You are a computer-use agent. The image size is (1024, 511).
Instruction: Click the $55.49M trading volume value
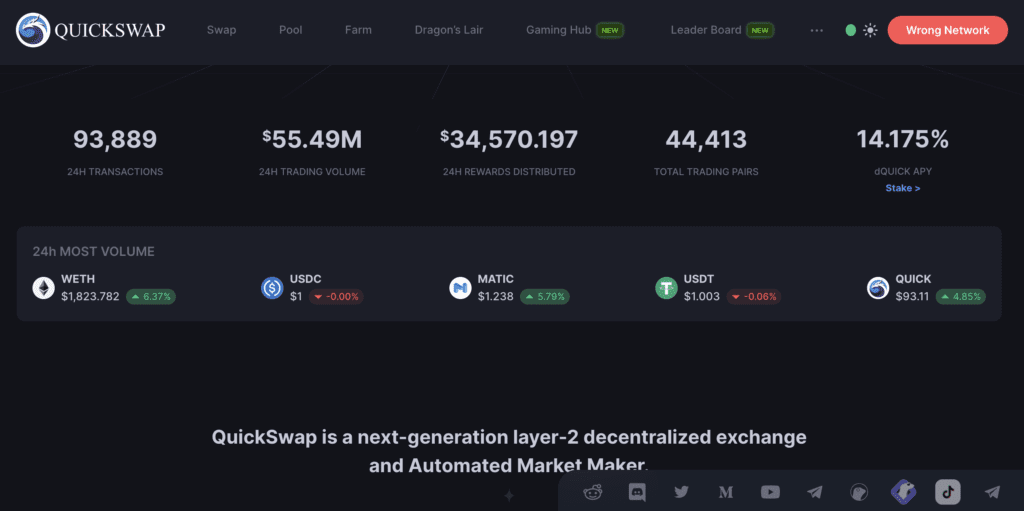(x=312, y=139)
